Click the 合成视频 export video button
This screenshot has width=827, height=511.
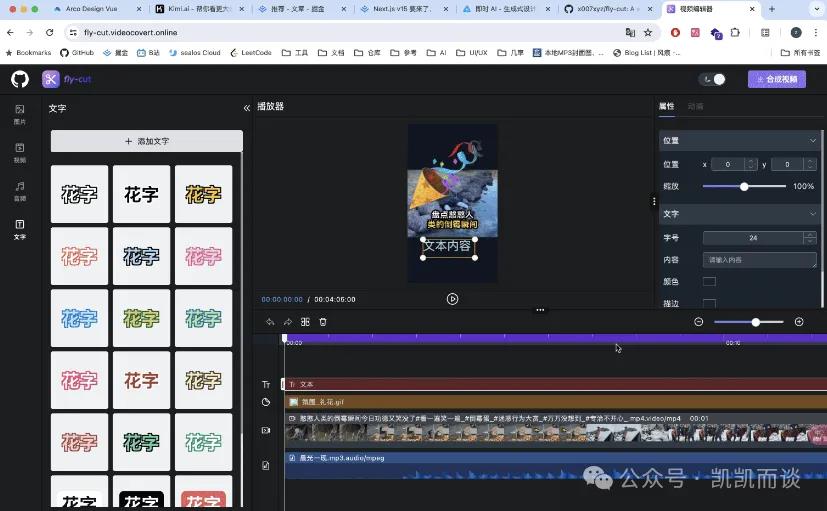click(x=776, y=79)
